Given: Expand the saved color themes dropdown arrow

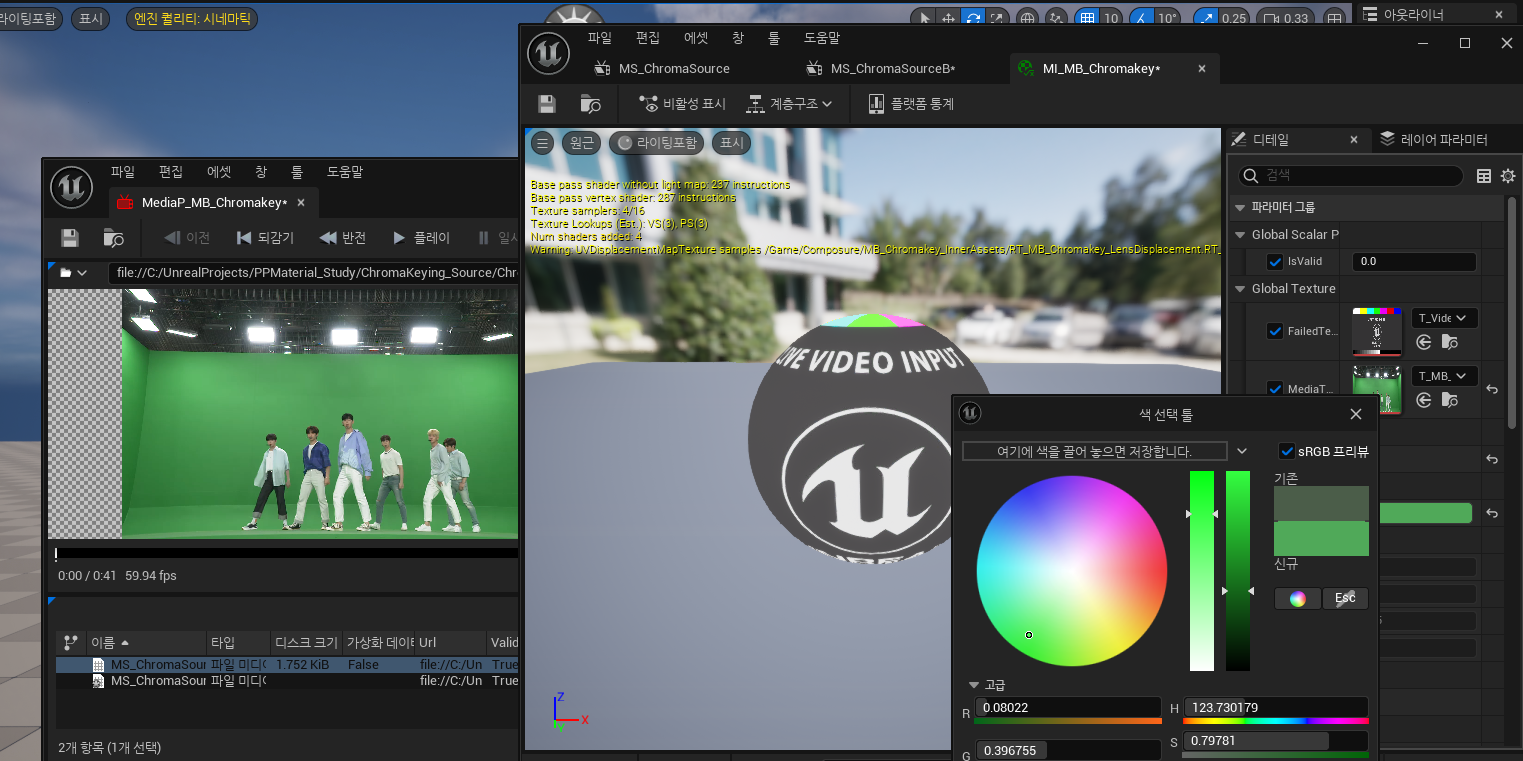Looking at the screenshot, I should (1242, 451).
